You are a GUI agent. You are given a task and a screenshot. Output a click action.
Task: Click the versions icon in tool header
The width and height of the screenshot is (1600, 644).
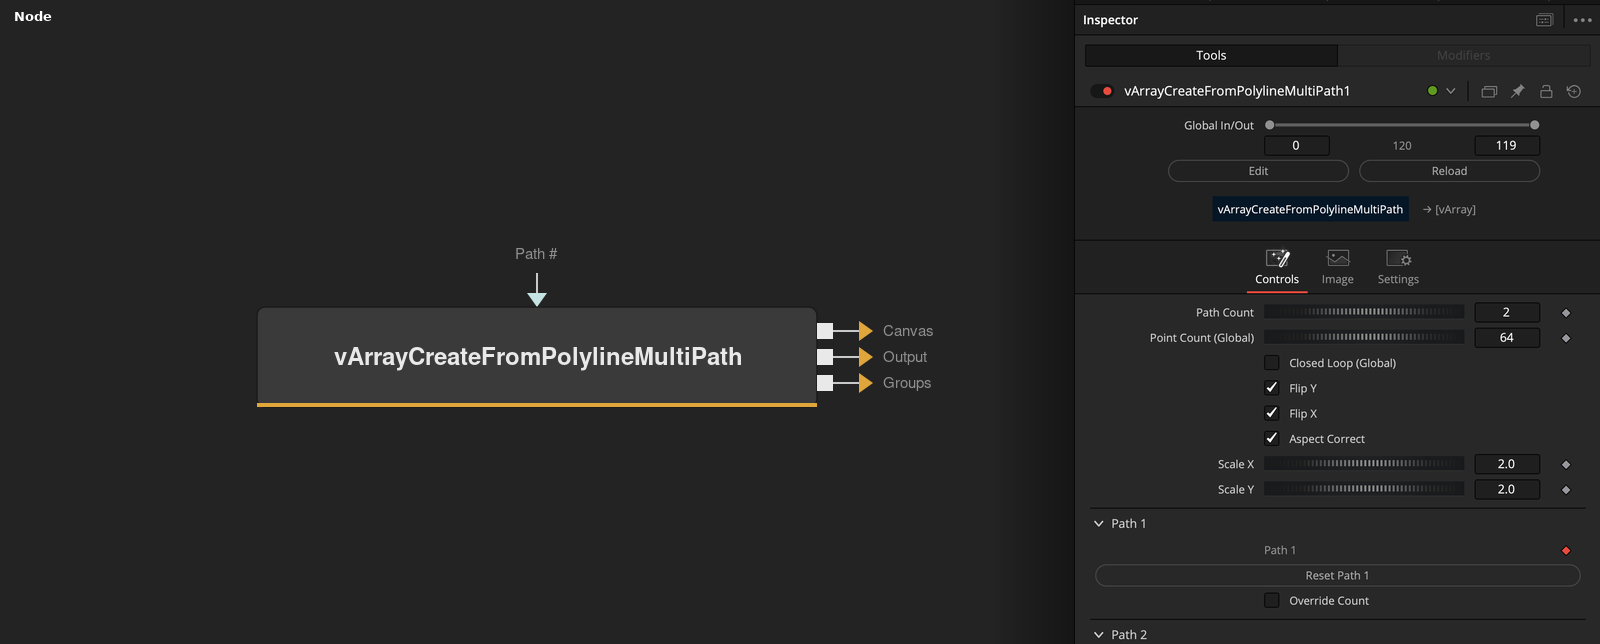coord(1489,91)
